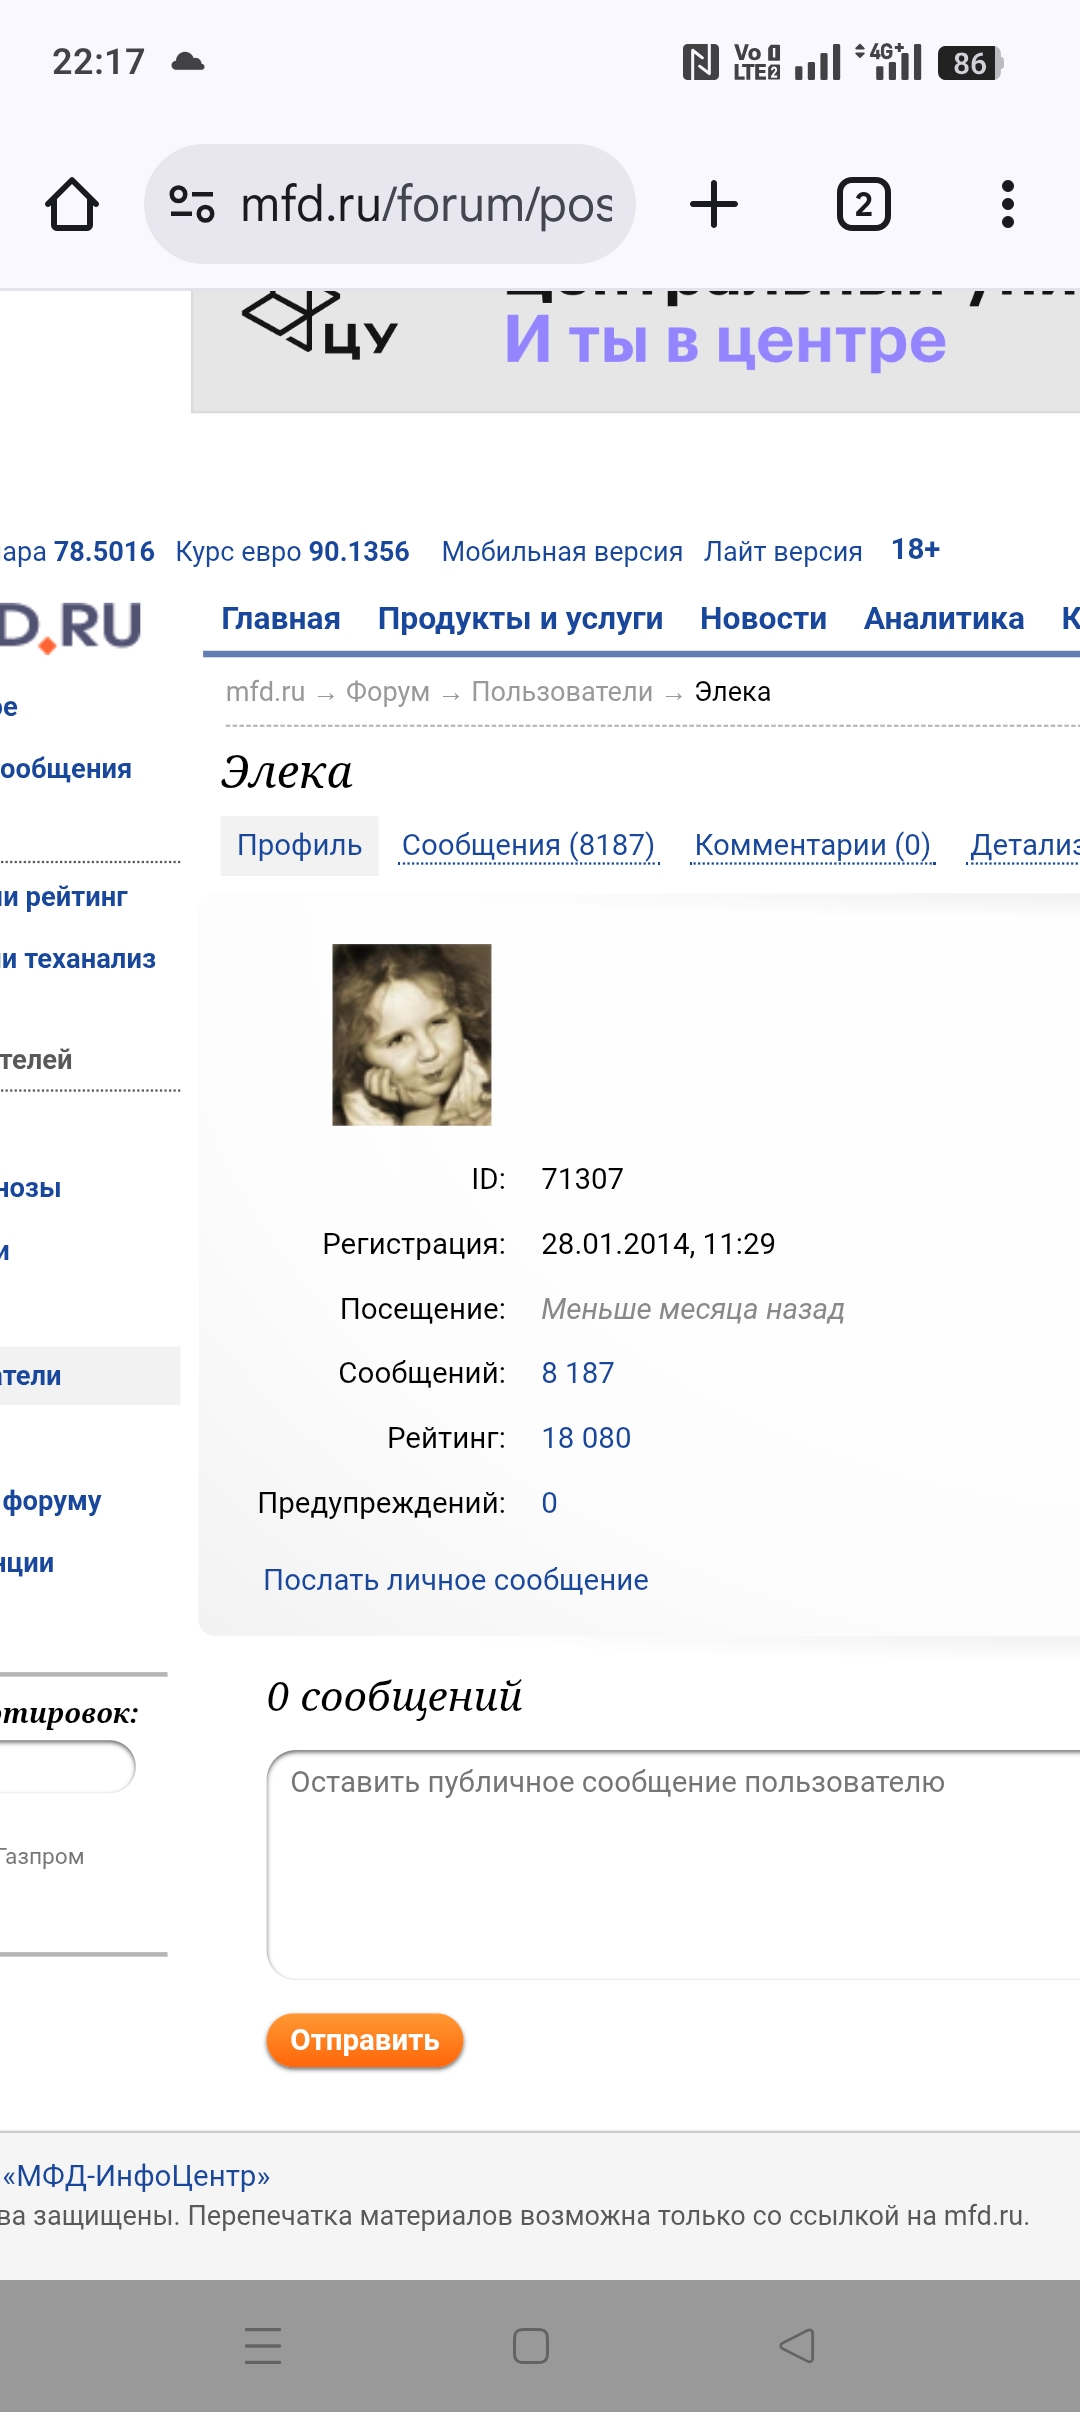Click Пользователи breadcrumb link

562,691
